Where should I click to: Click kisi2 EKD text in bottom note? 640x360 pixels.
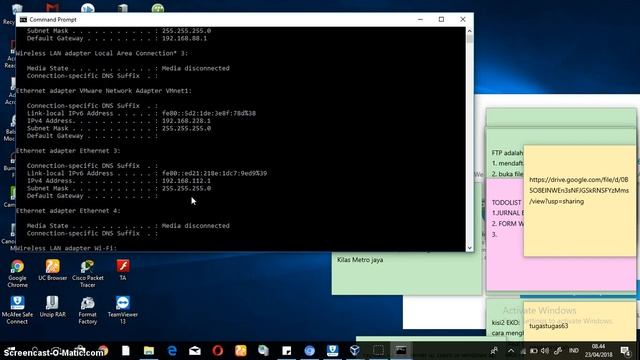506,322
